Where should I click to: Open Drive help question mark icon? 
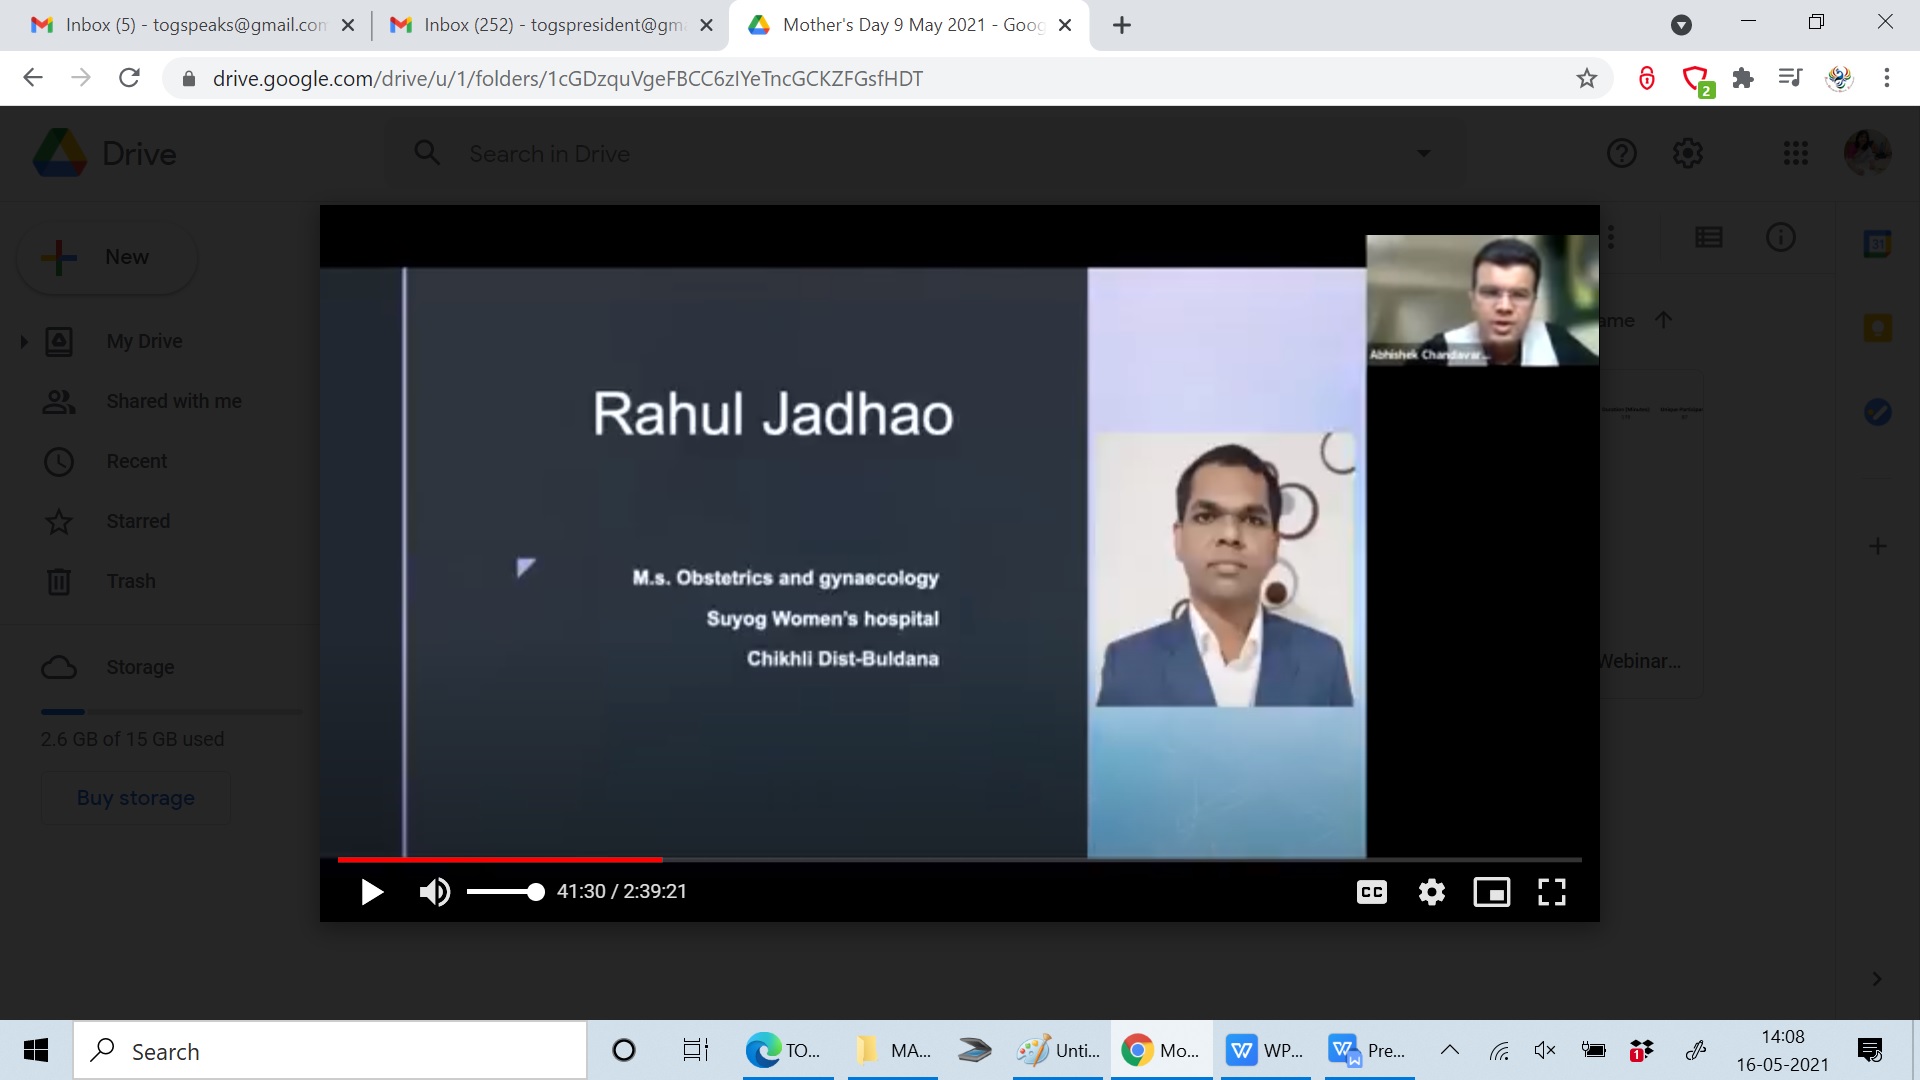[x=1622, y=154]
